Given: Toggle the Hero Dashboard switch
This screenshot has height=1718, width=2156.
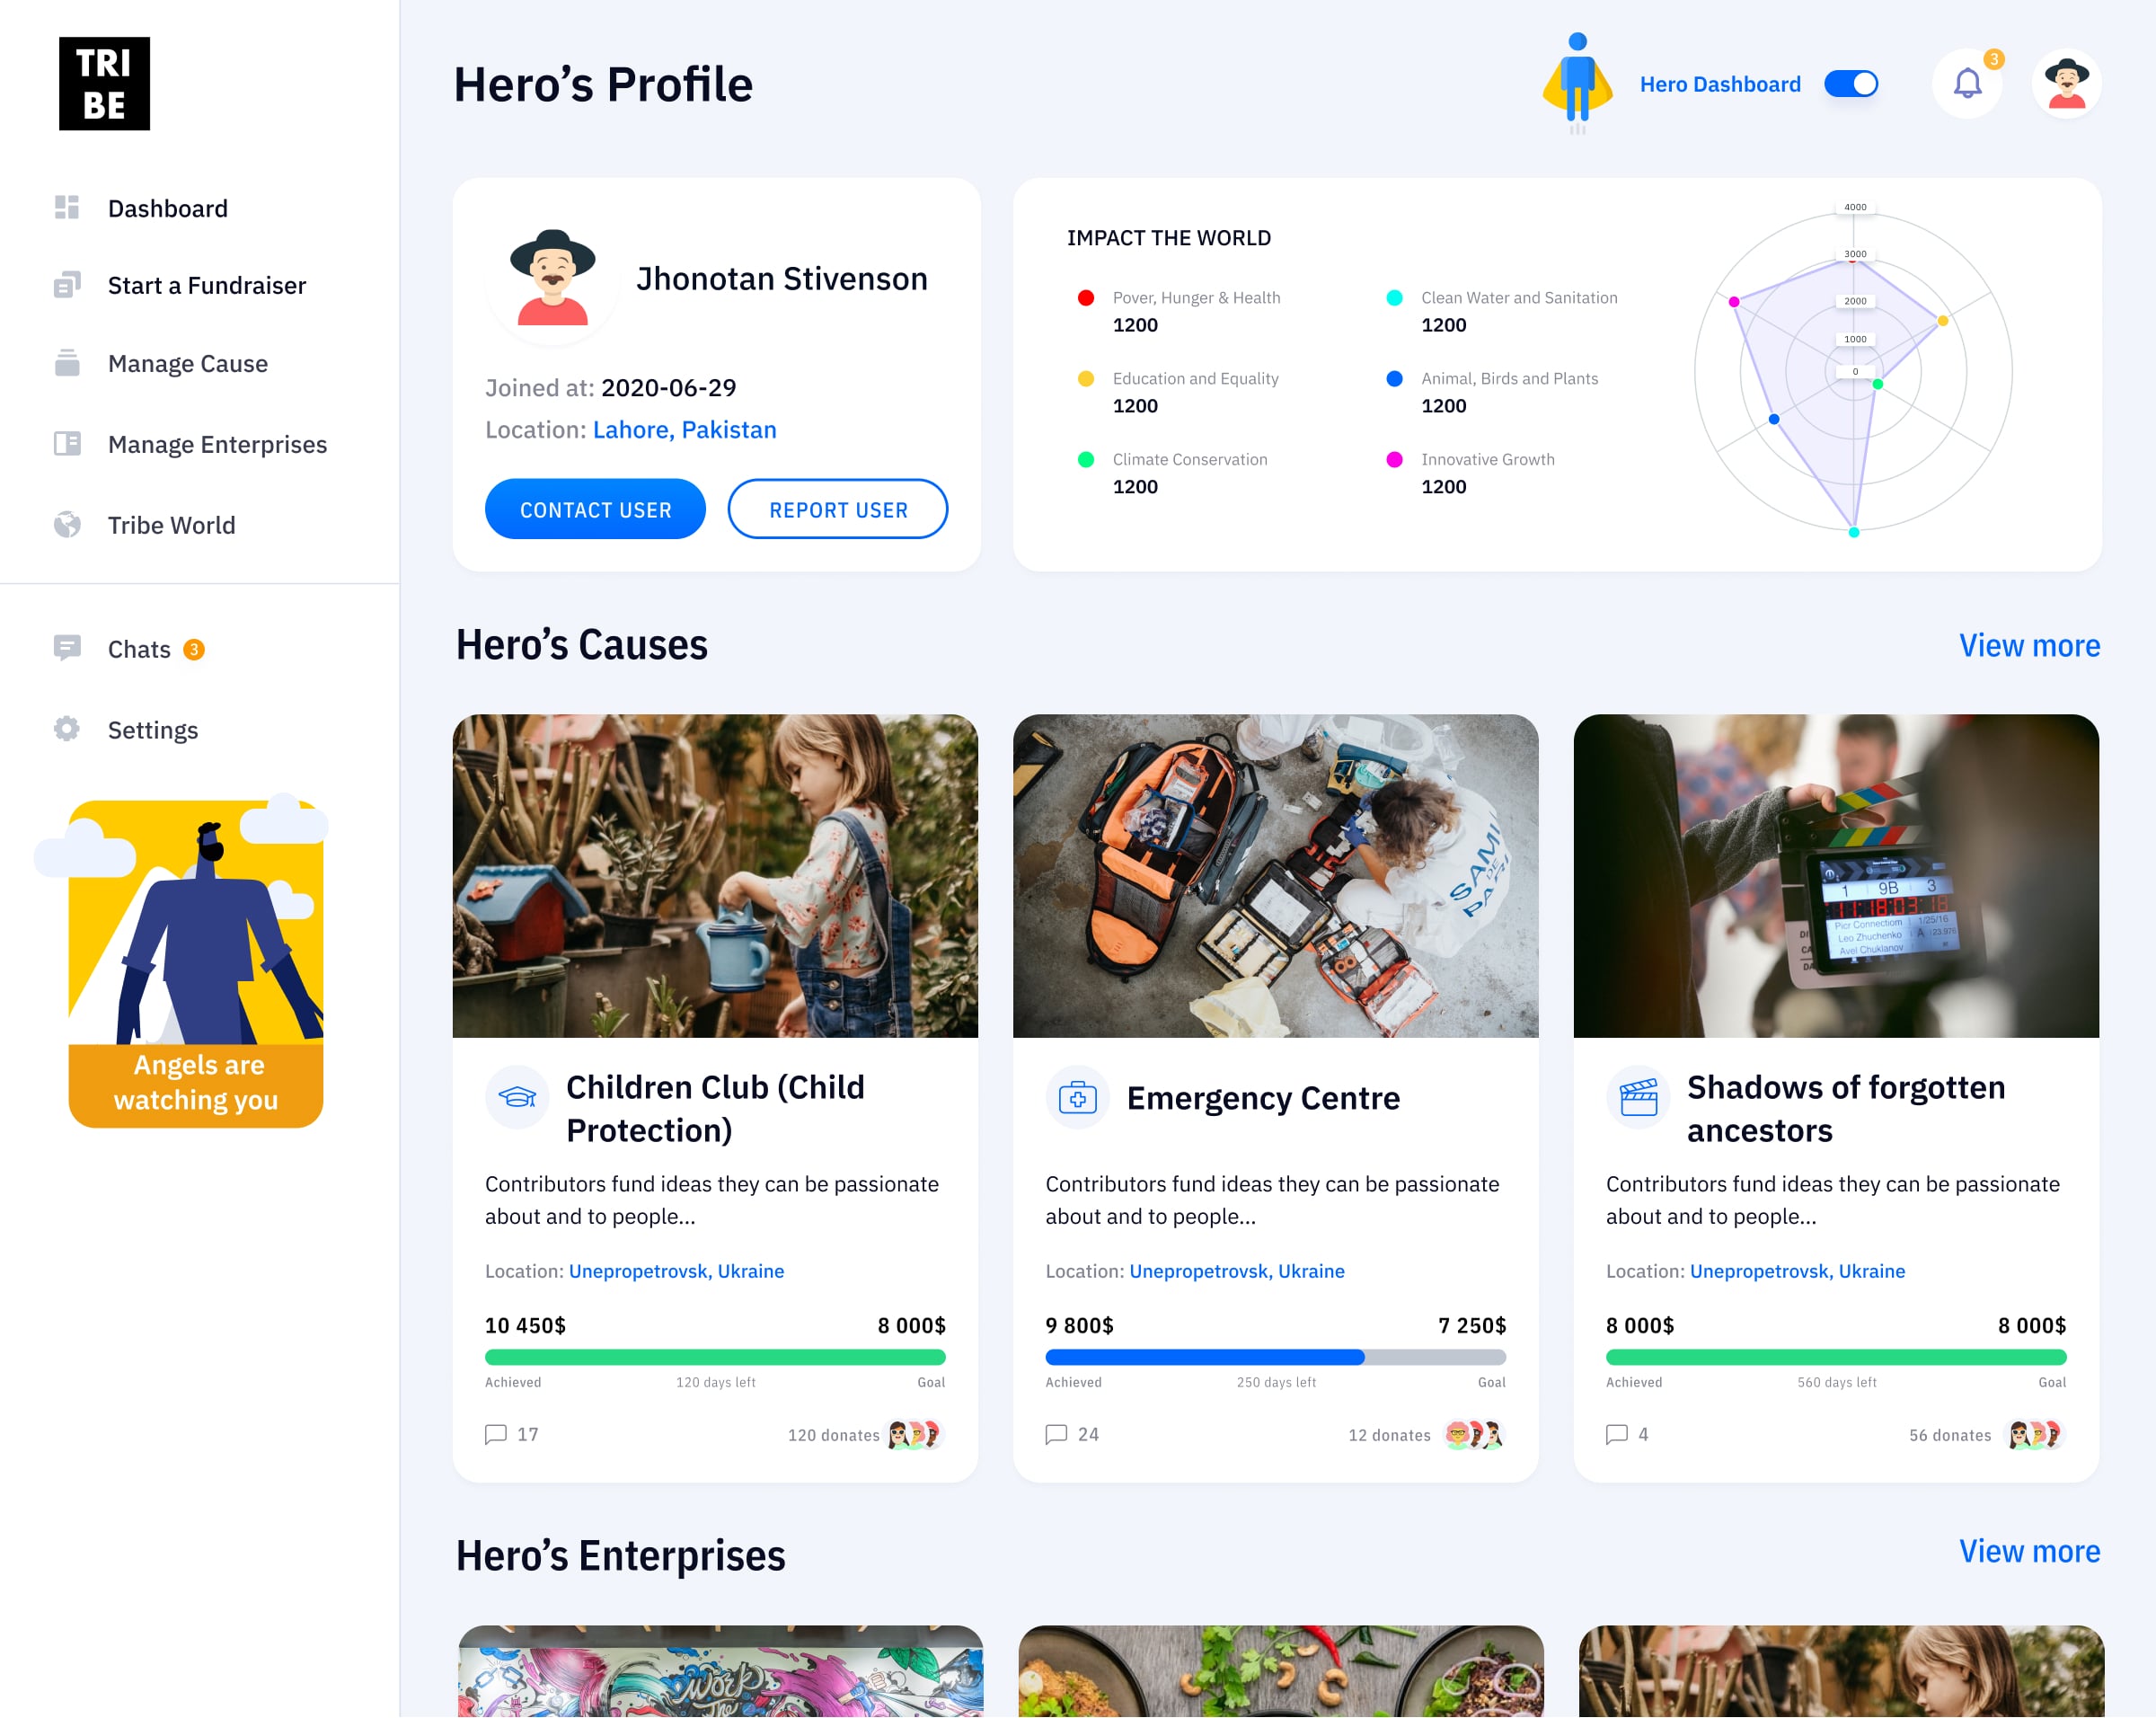Looking at the screenshot, I should click(x=1851, y=84).
